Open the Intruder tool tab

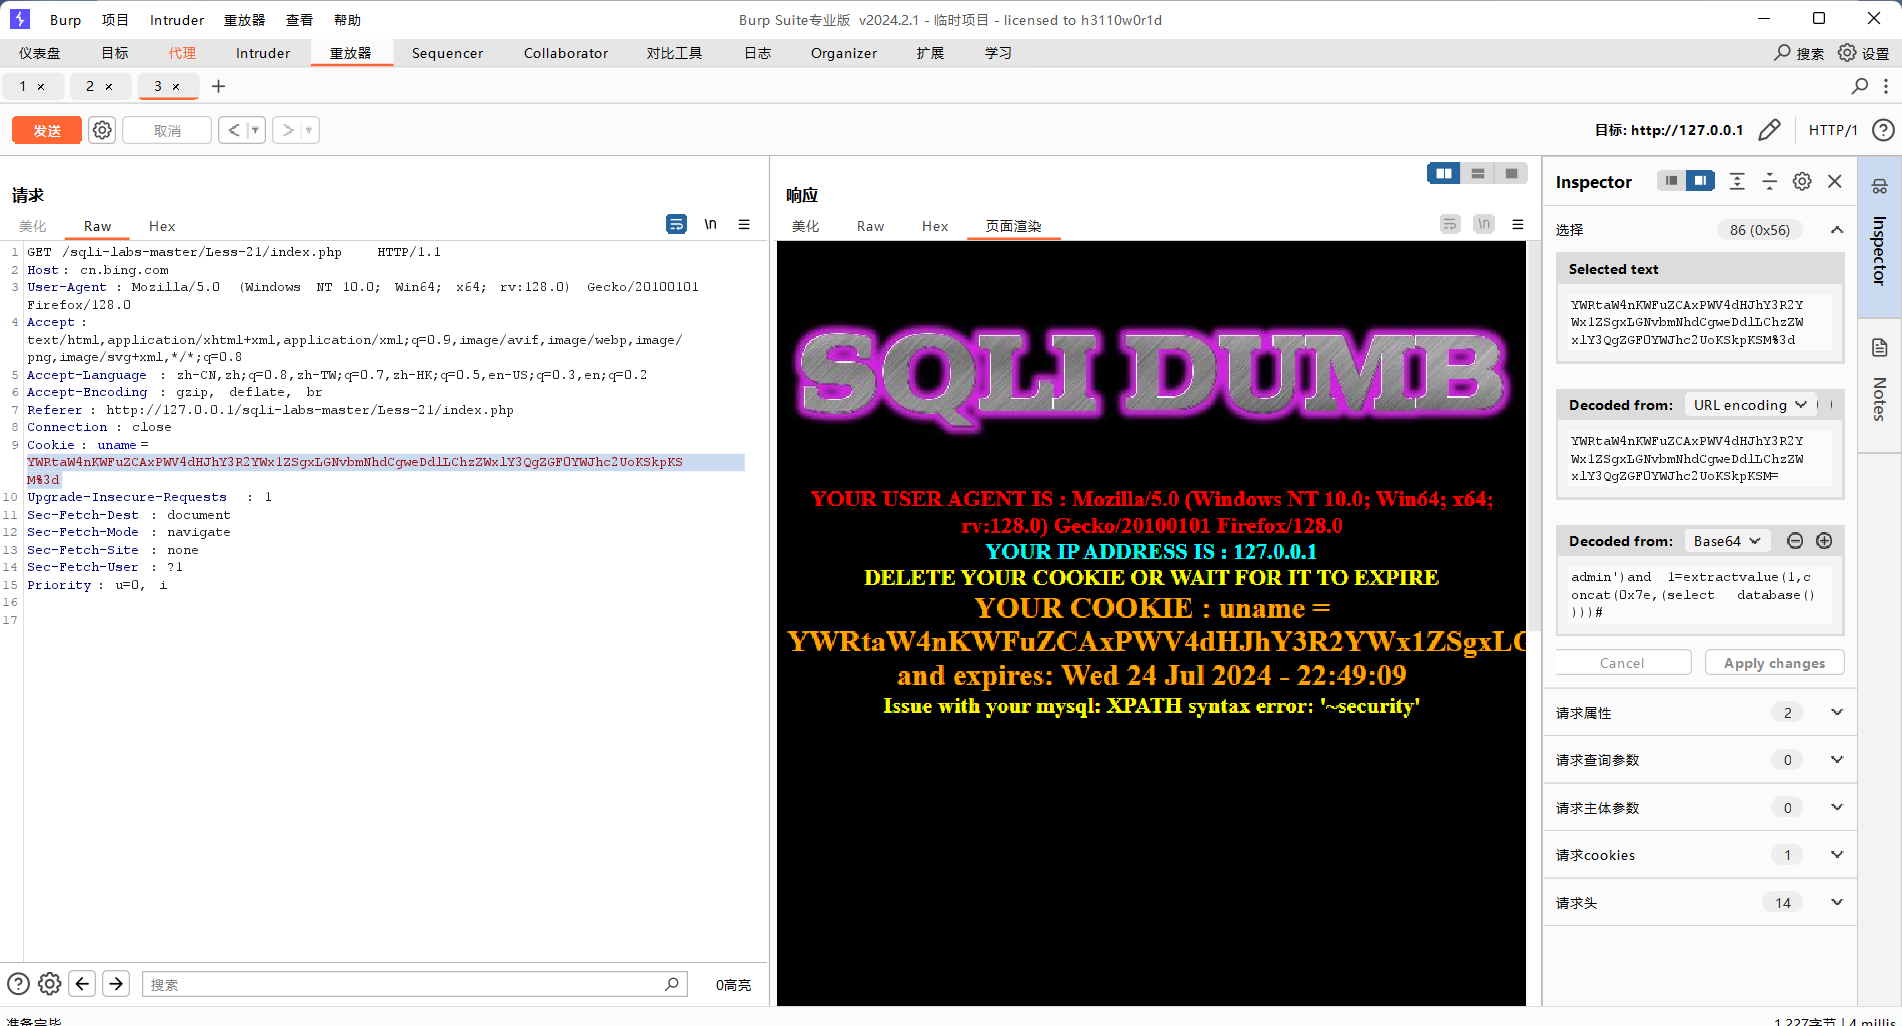[x=263, y=53]
